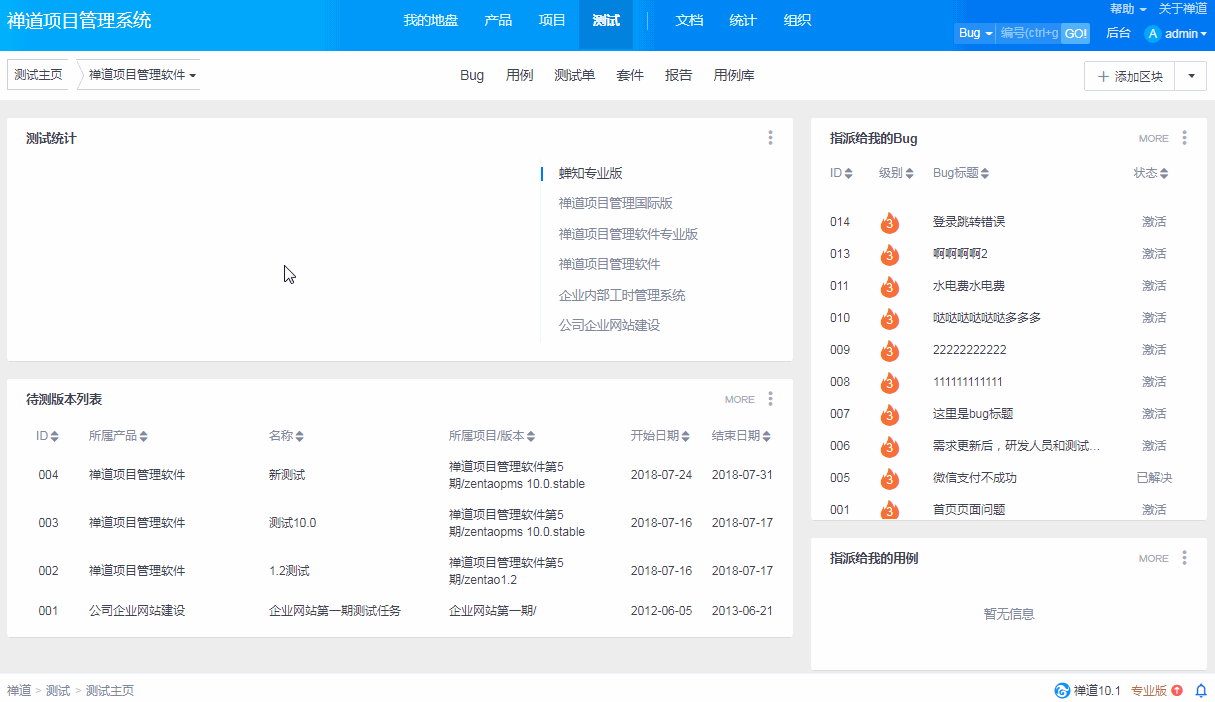Image resolution: width=1215 pixels, height=702 pixels.
Task: Focus the ID search input field
Action: coord(1028,33)
